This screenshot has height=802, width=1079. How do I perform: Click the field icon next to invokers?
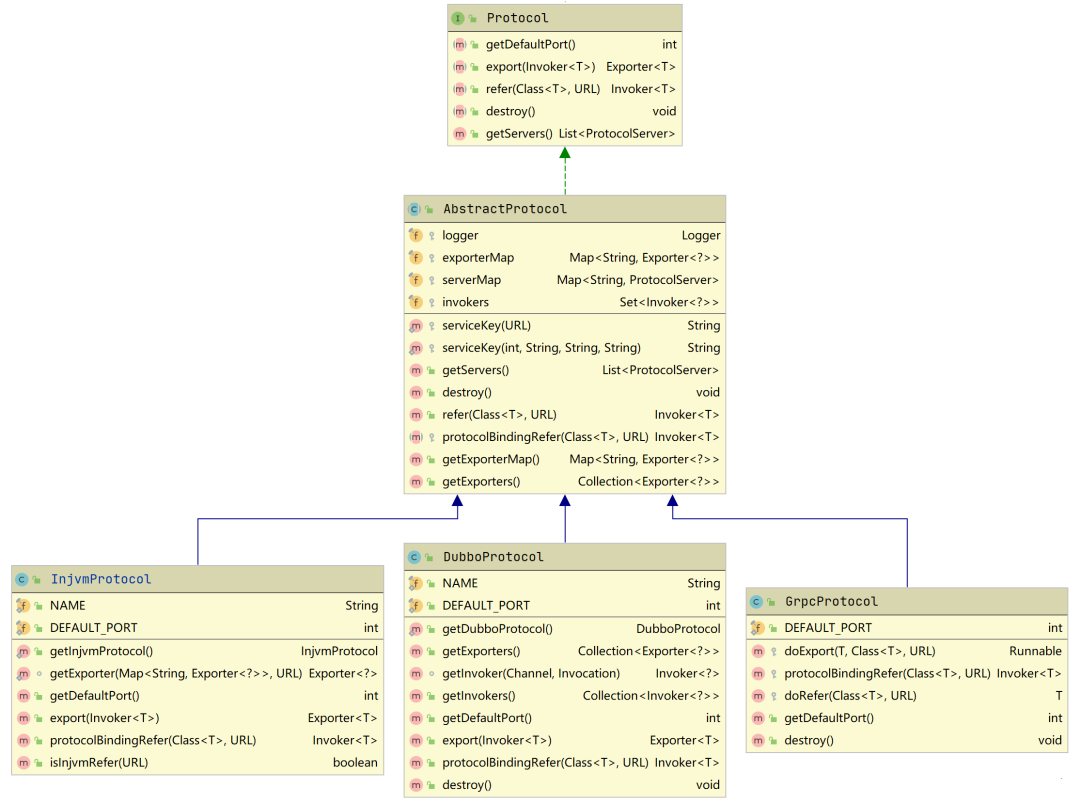(x=416, y=302)
